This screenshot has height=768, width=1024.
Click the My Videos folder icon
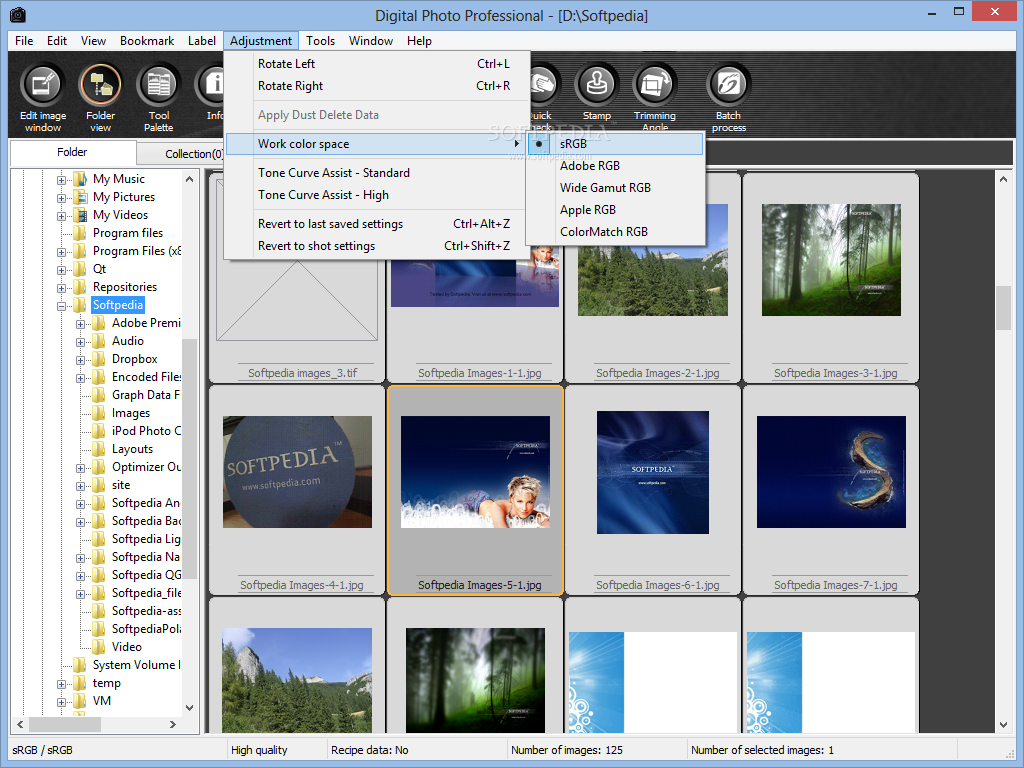coord(80,215)
